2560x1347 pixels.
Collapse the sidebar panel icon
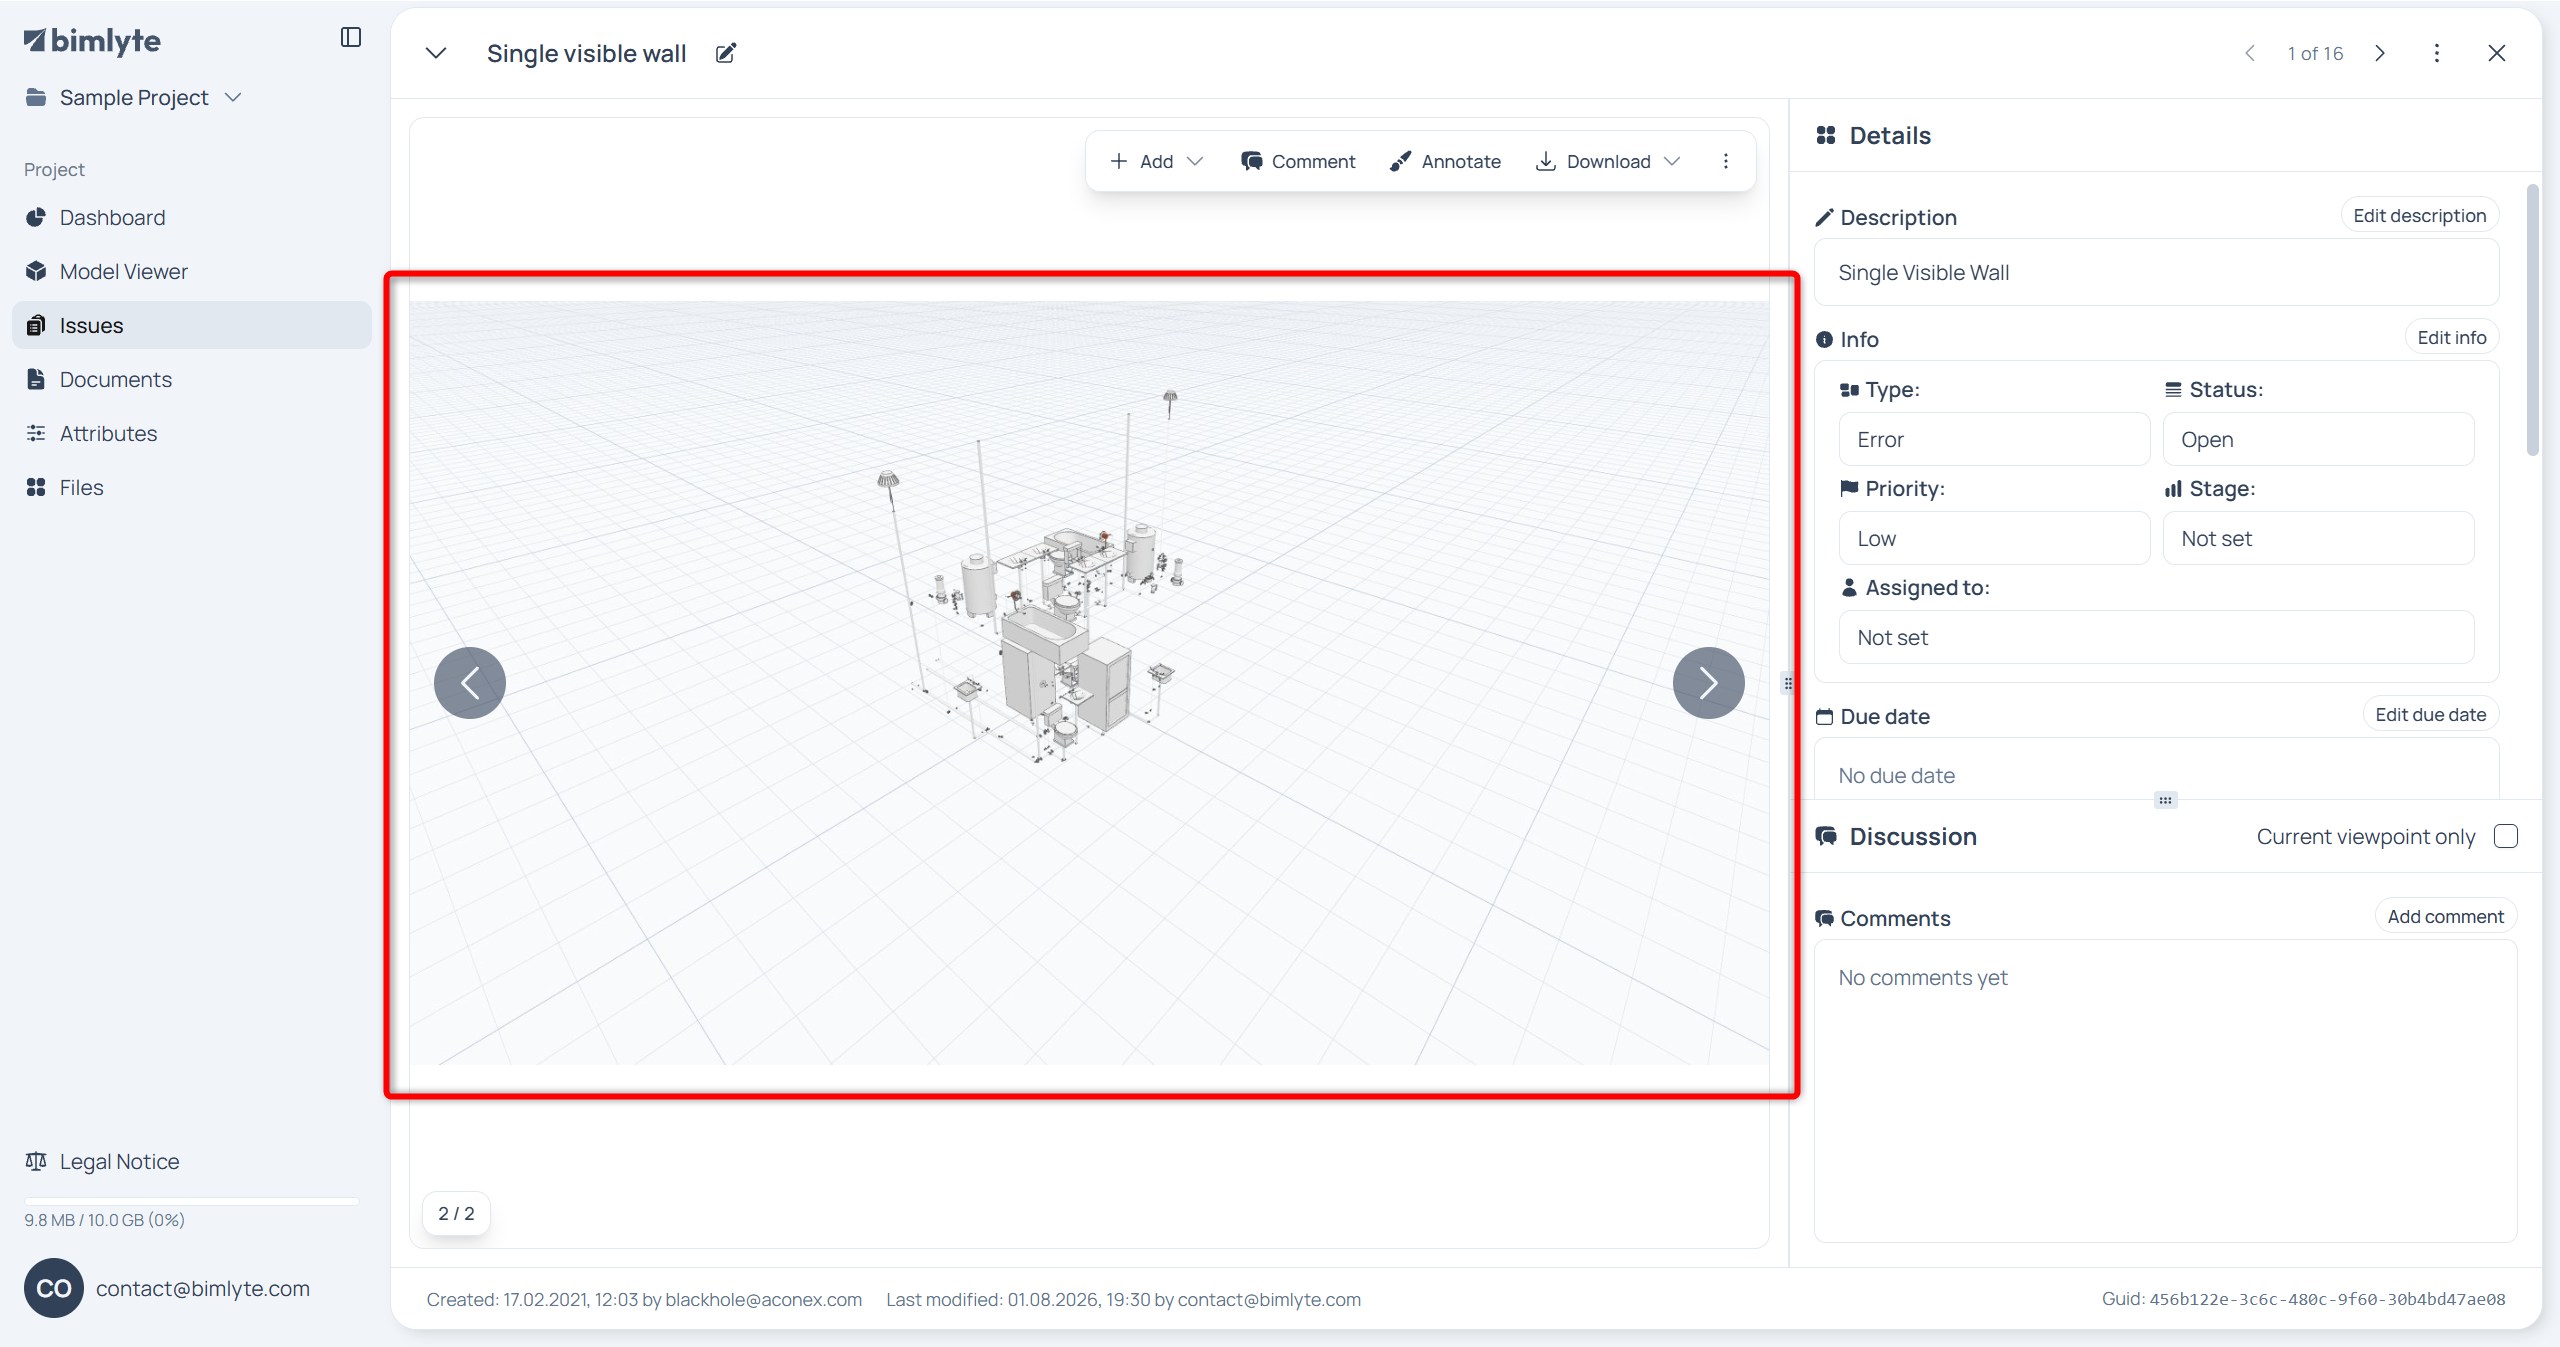click(350, 38)
